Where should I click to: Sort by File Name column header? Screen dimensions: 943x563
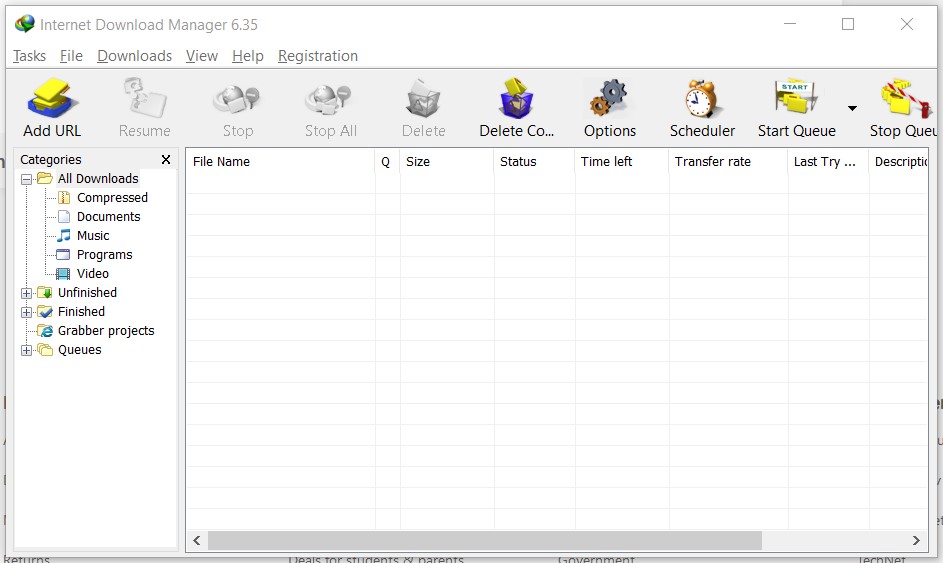280,162
